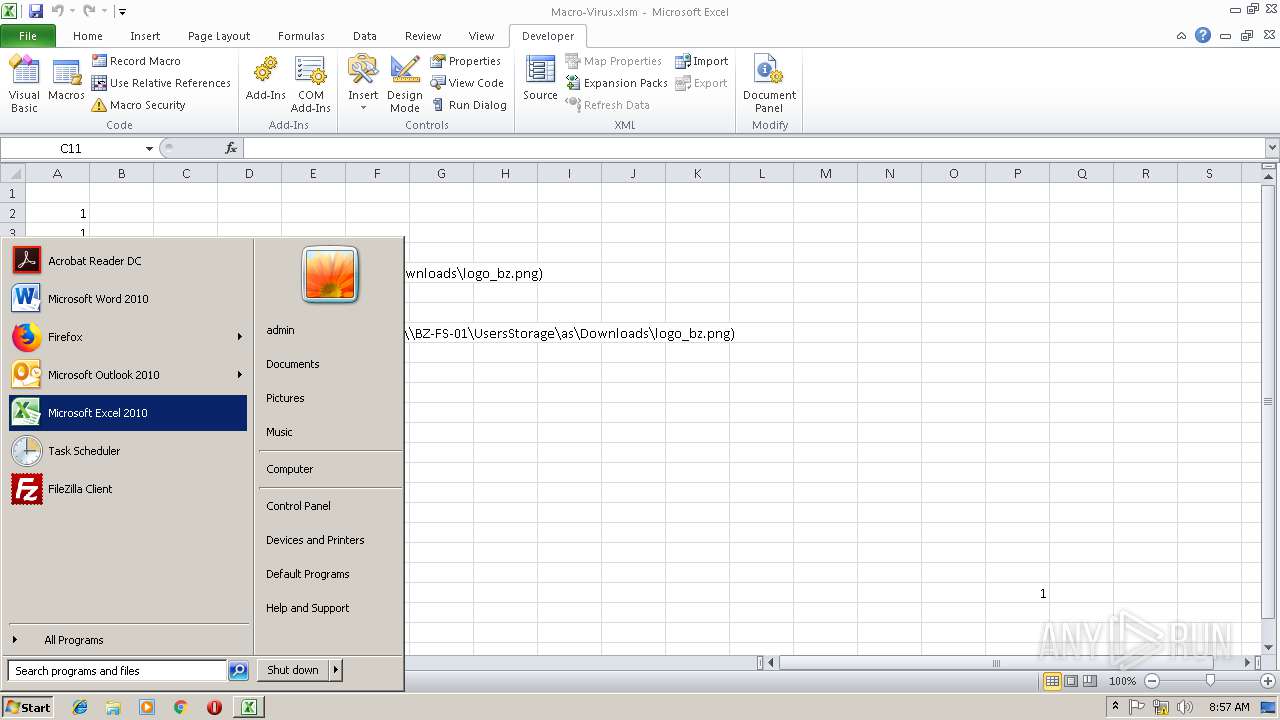
Task: Click Expansion Packs
Action: pos(616,83)
